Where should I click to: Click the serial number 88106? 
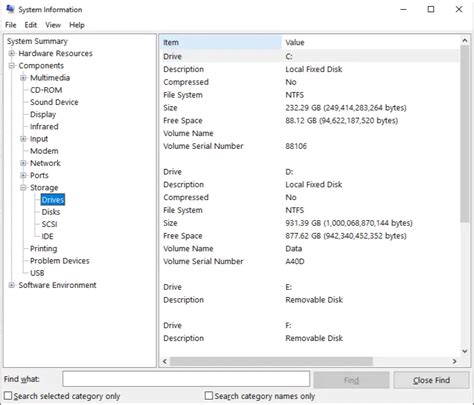296,146
